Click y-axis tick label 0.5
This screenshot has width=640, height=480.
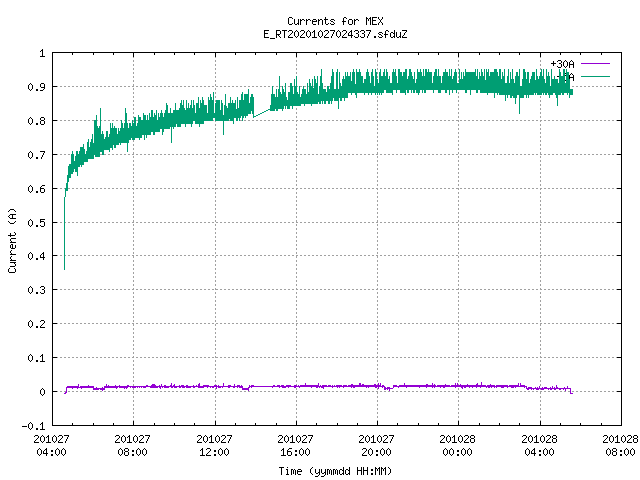36,222
